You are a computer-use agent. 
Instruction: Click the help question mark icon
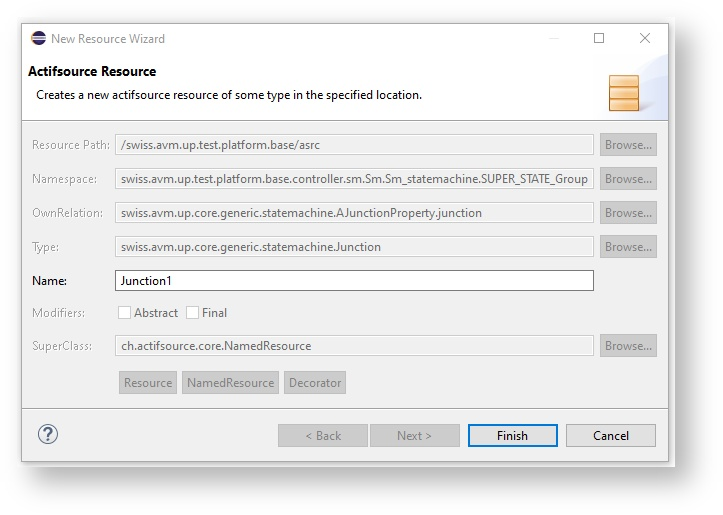coord(48,434)
